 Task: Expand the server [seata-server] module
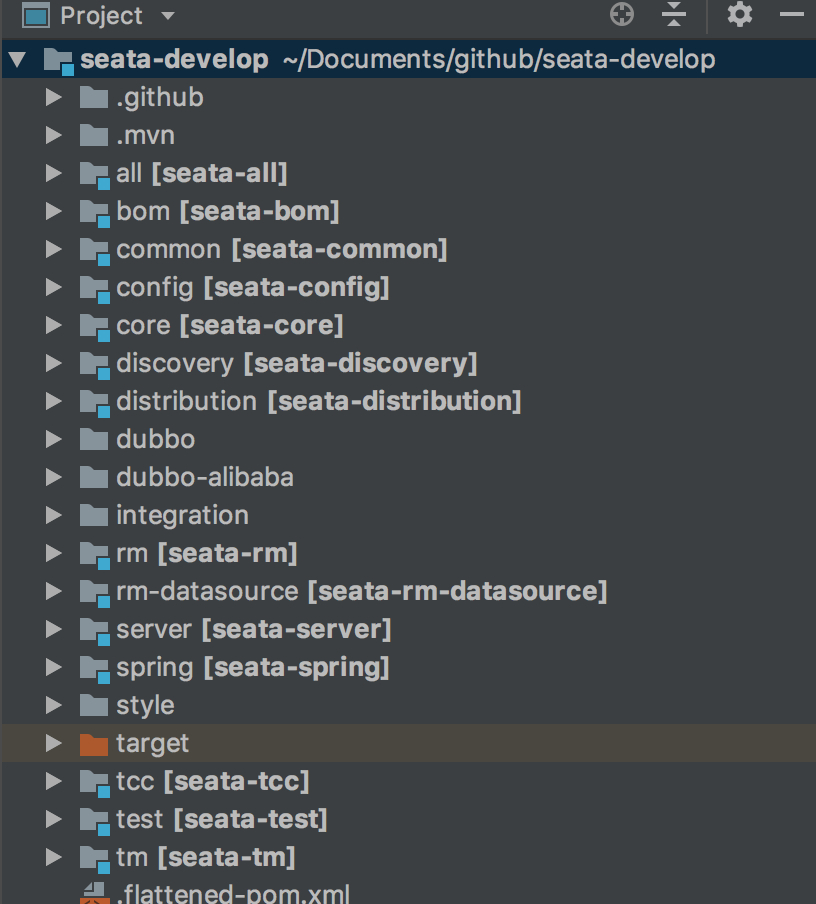point(54,629)
